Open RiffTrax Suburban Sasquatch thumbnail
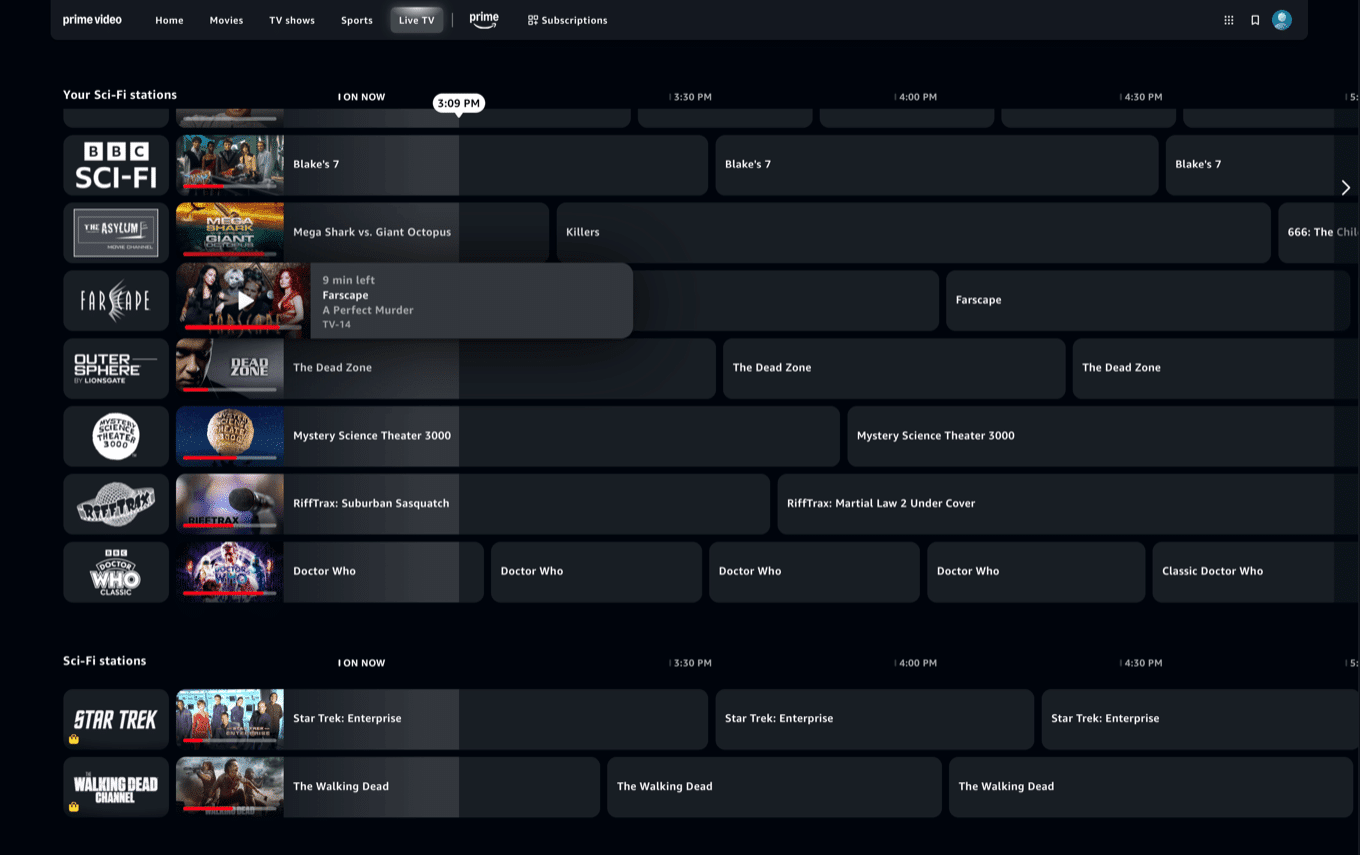Image resolution: width=1360 pixels, height=855 pixels. pos(230,505)
